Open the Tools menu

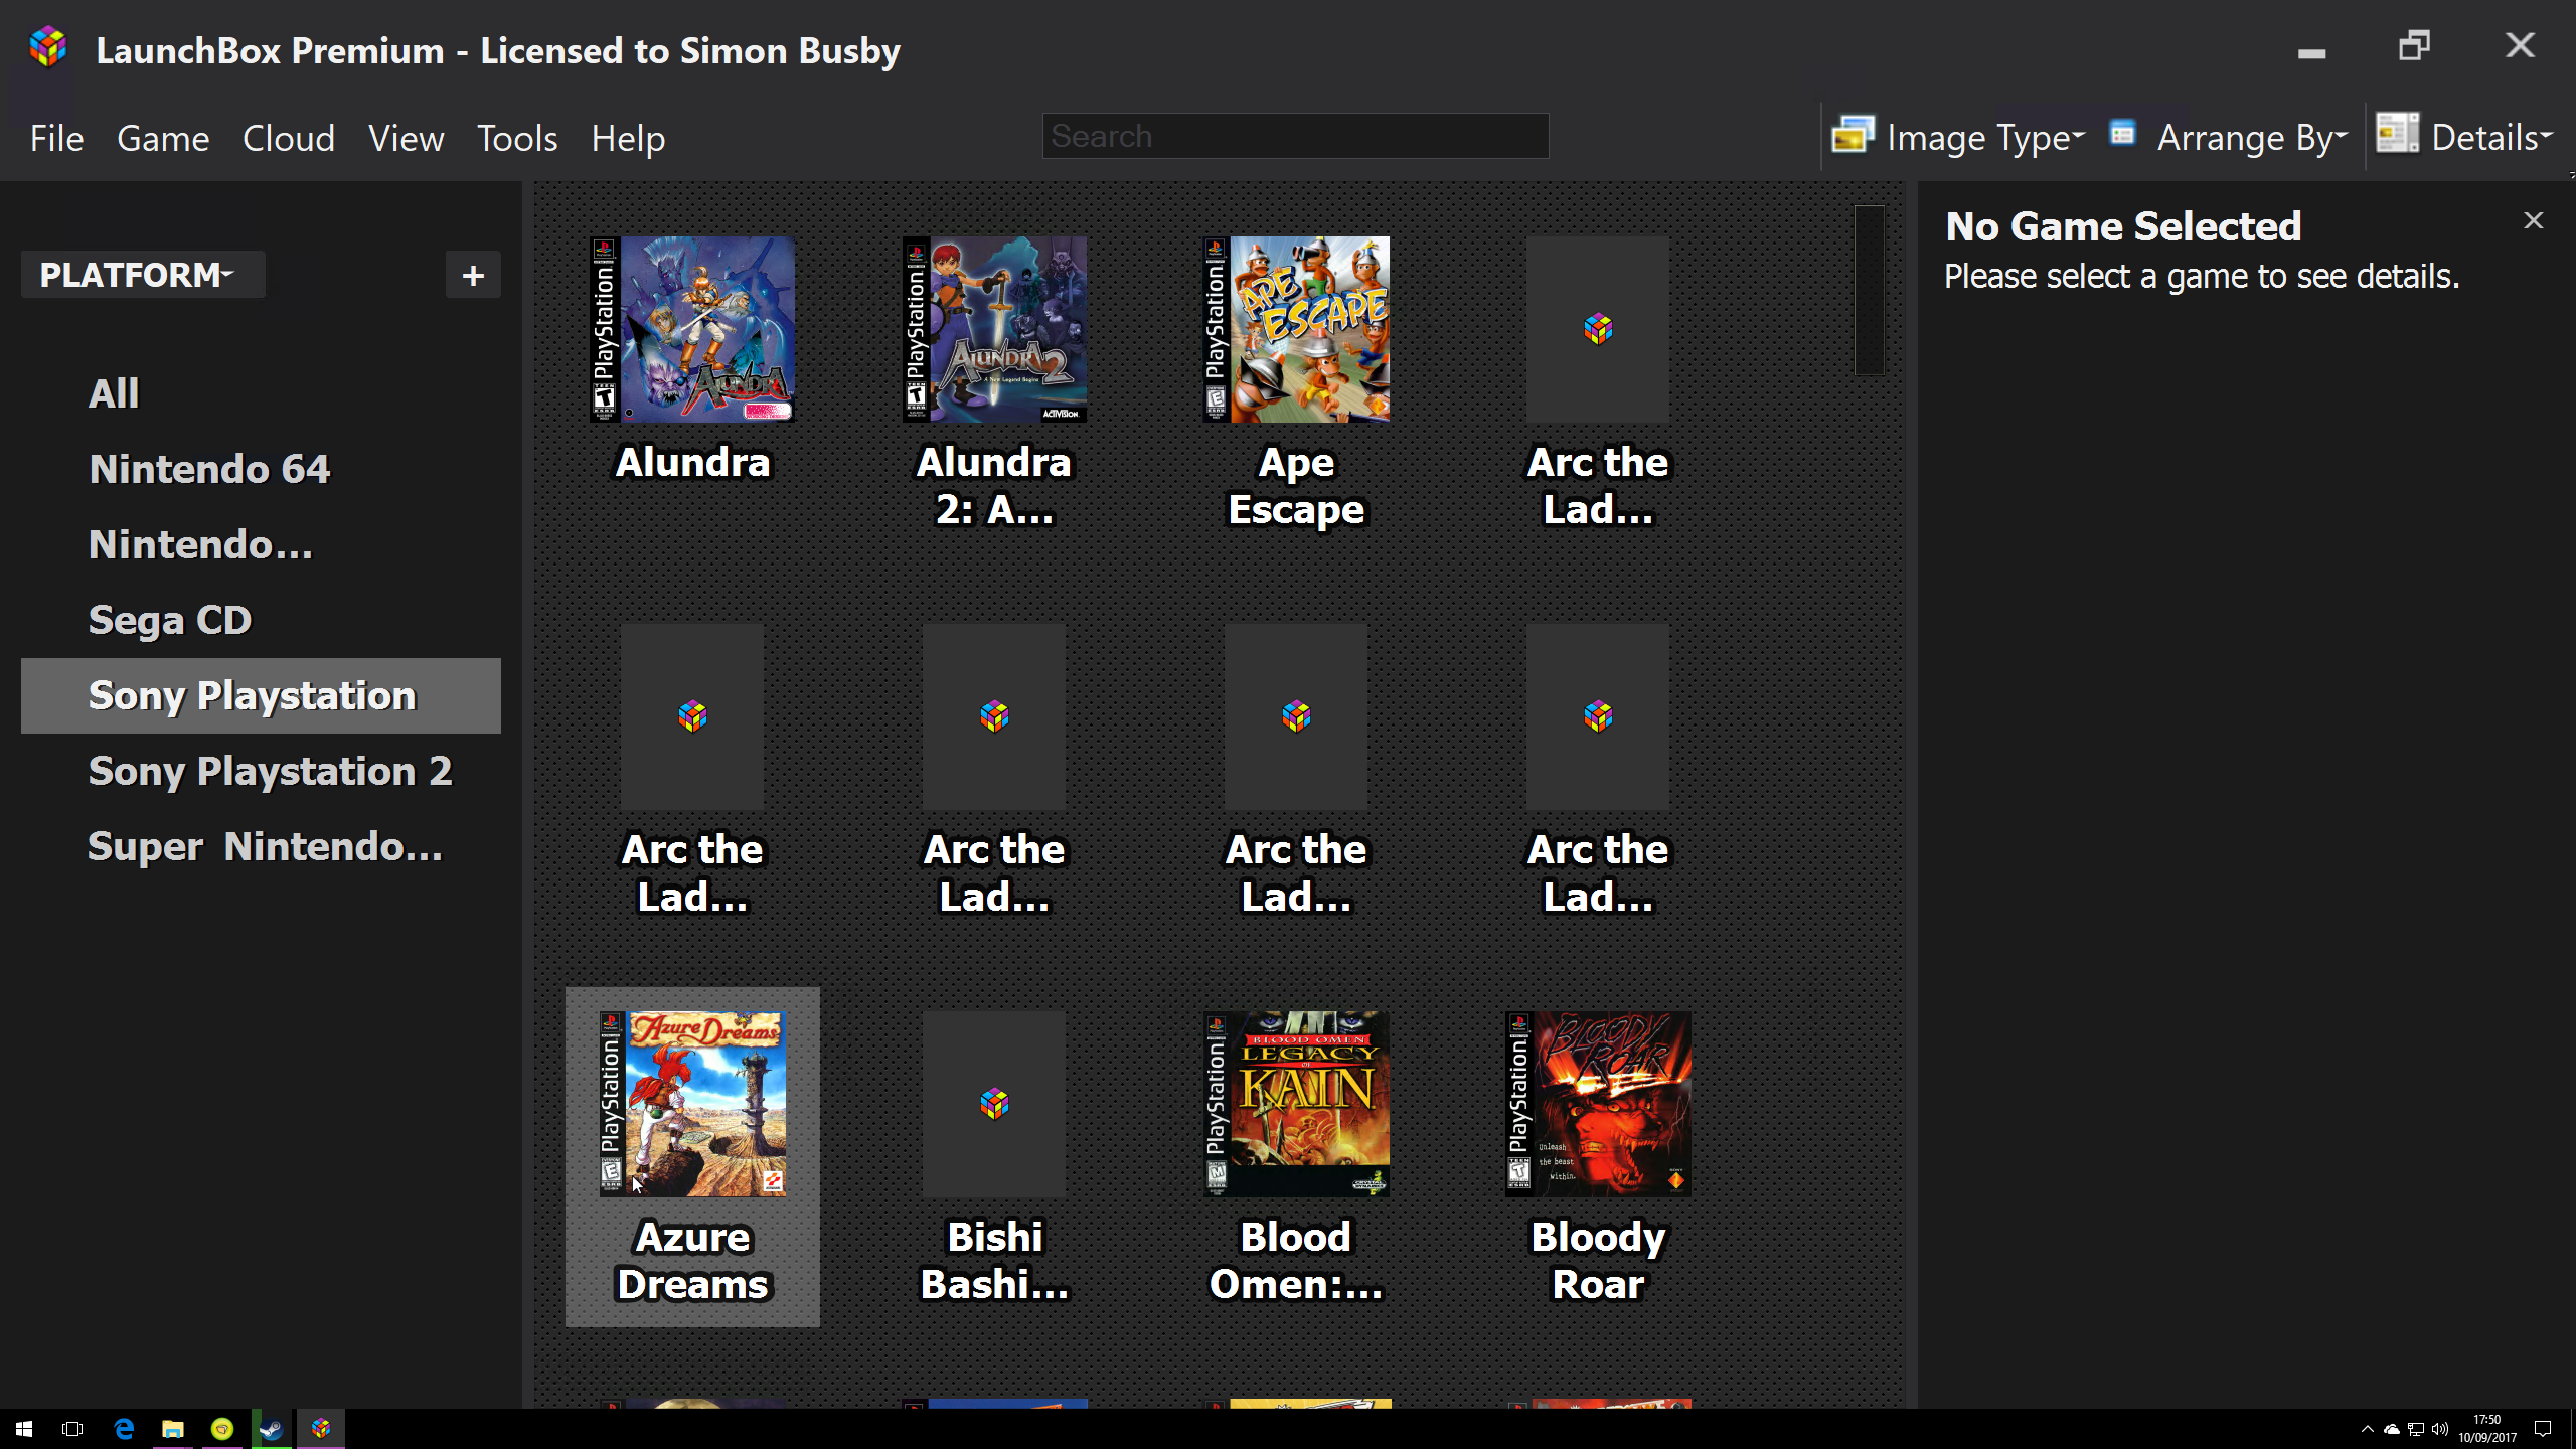517,138
